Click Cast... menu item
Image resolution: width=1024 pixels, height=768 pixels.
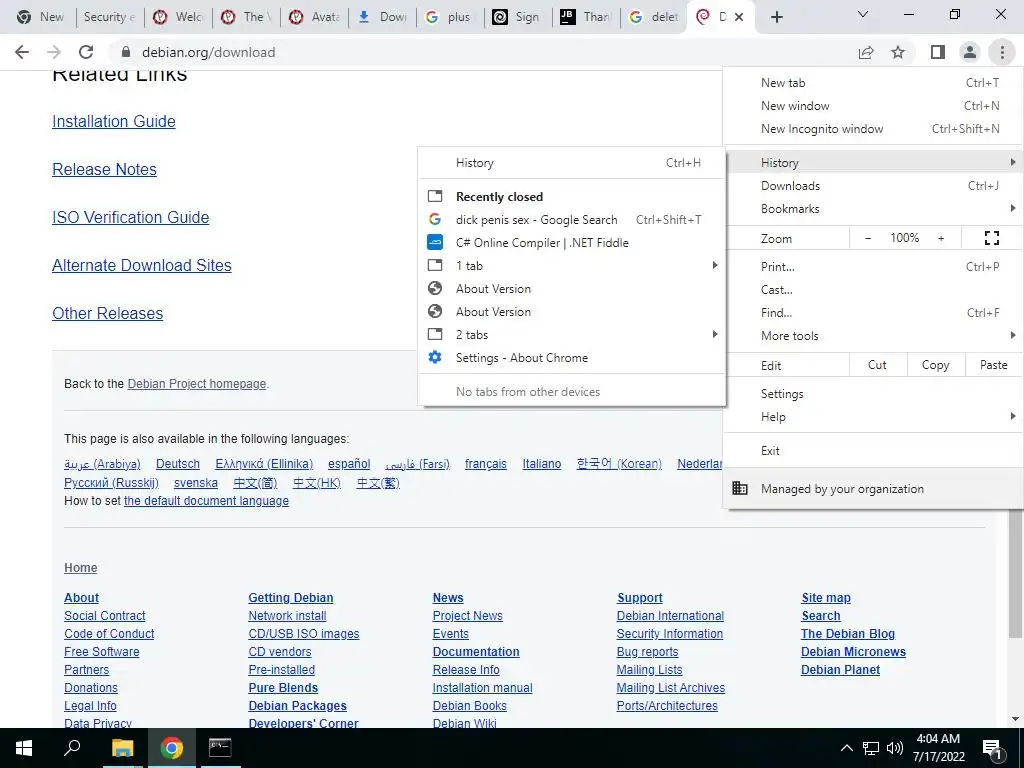point(873,289)
